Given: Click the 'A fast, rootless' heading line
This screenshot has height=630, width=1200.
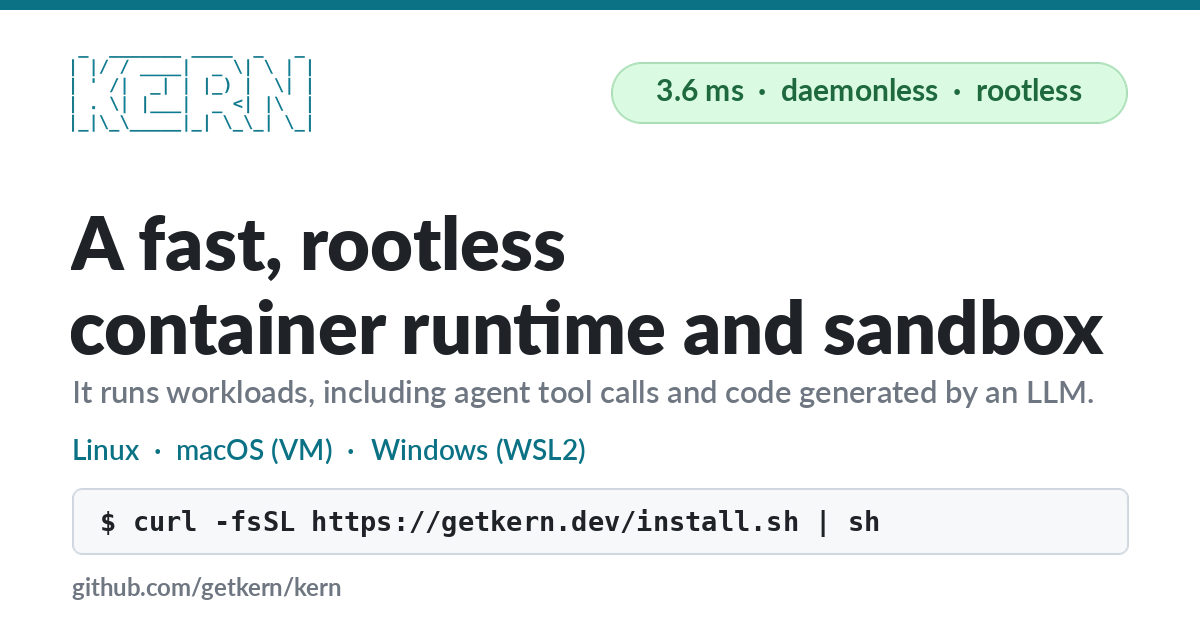Looking at the screenshot, I should (x=319, y=247).
